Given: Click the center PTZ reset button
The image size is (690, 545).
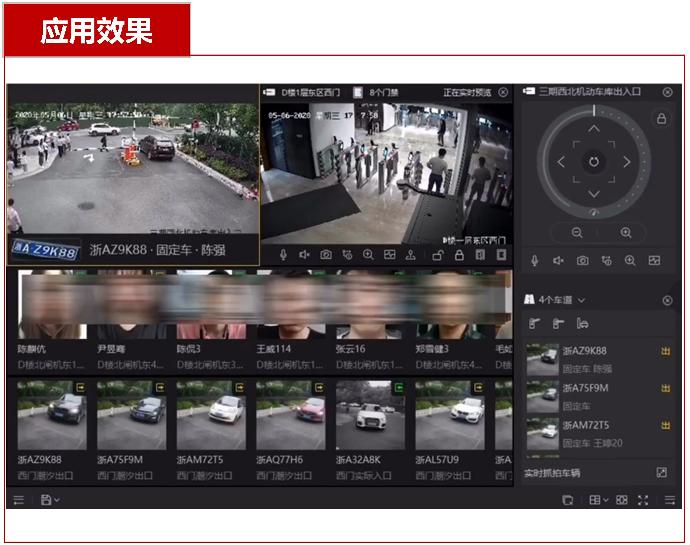Looking at the screenshot, I should 593,161.
